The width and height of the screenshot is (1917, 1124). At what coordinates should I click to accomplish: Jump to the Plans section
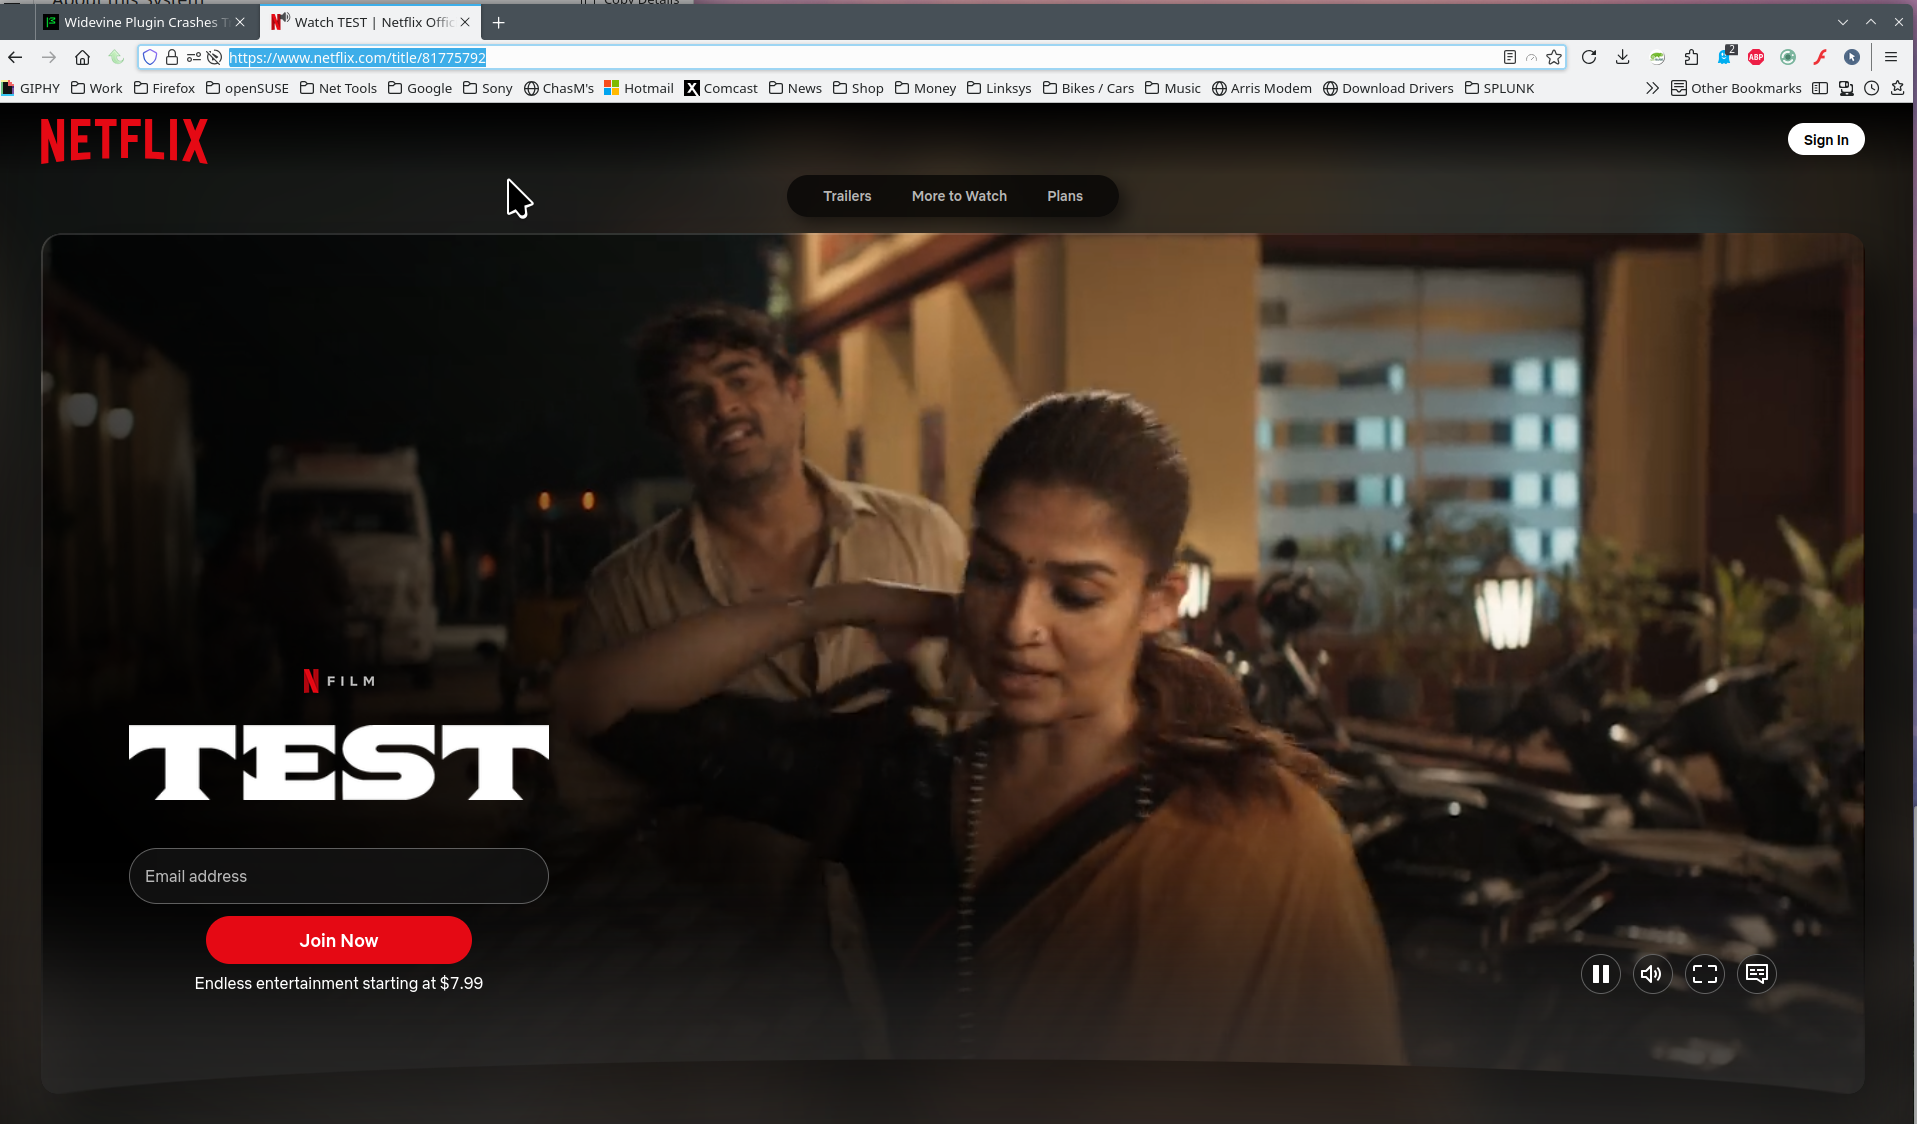tap(1065, 196)
